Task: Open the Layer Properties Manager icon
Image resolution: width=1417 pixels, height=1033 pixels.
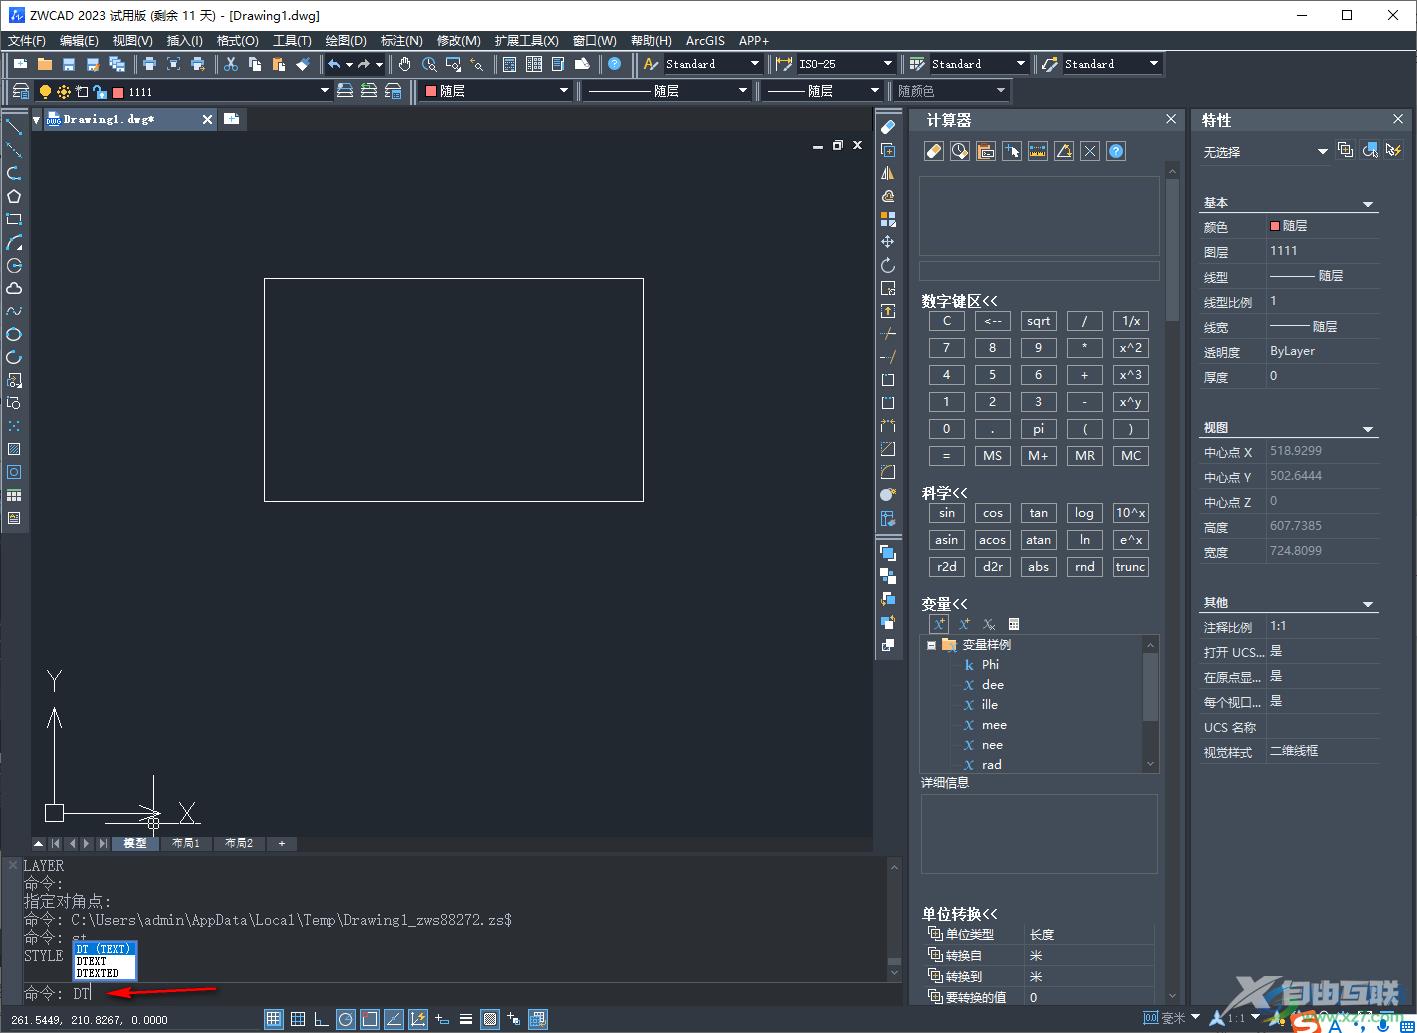Action: pyautogui.click(x=20, y=91)
